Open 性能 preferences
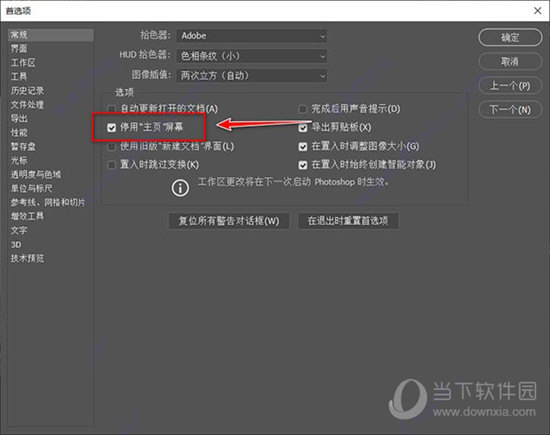This screenshot has width=550, height=435. (19, 133)
